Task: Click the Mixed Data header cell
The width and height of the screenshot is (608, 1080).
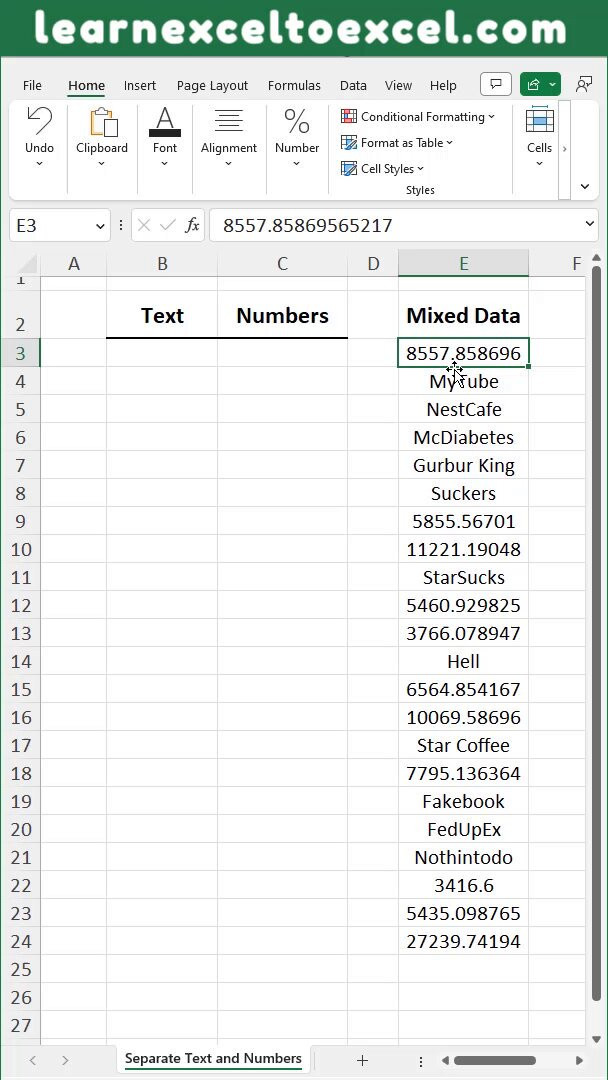Action: [x=463, y=315]
